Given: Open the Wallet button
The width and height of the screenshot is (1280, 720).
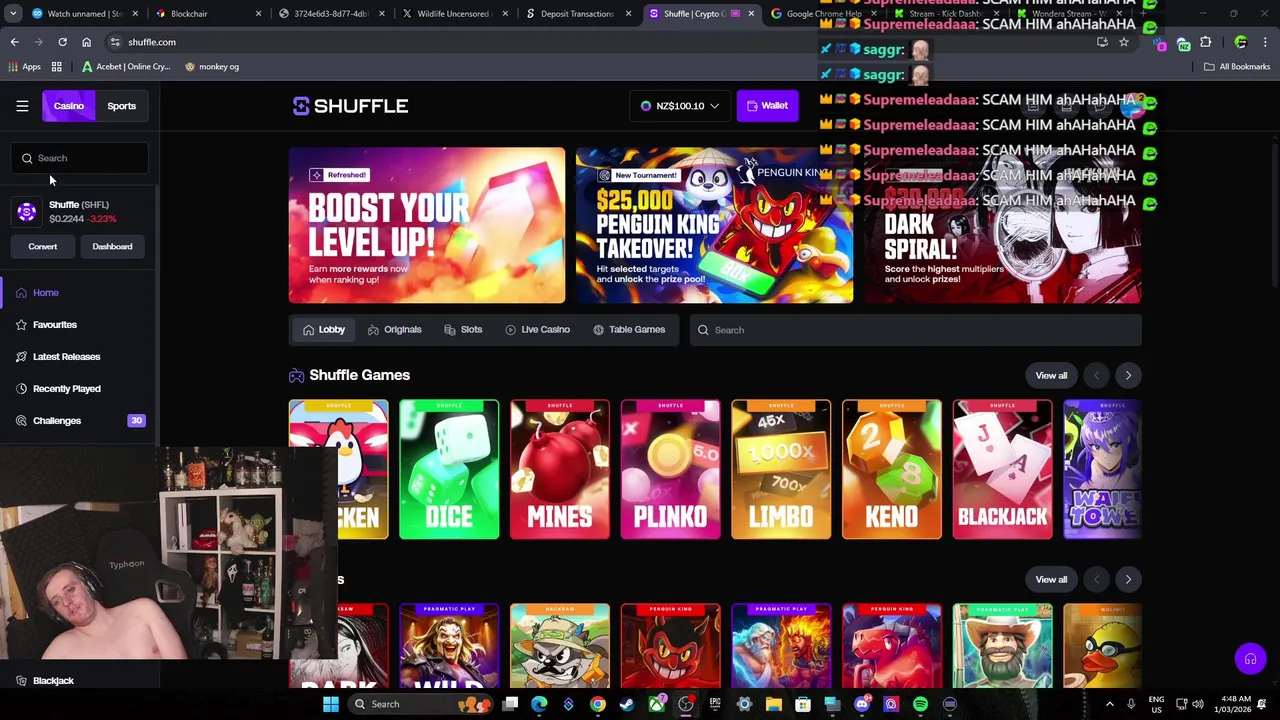Looking at the screenshot, I should (x=767, y=106).
